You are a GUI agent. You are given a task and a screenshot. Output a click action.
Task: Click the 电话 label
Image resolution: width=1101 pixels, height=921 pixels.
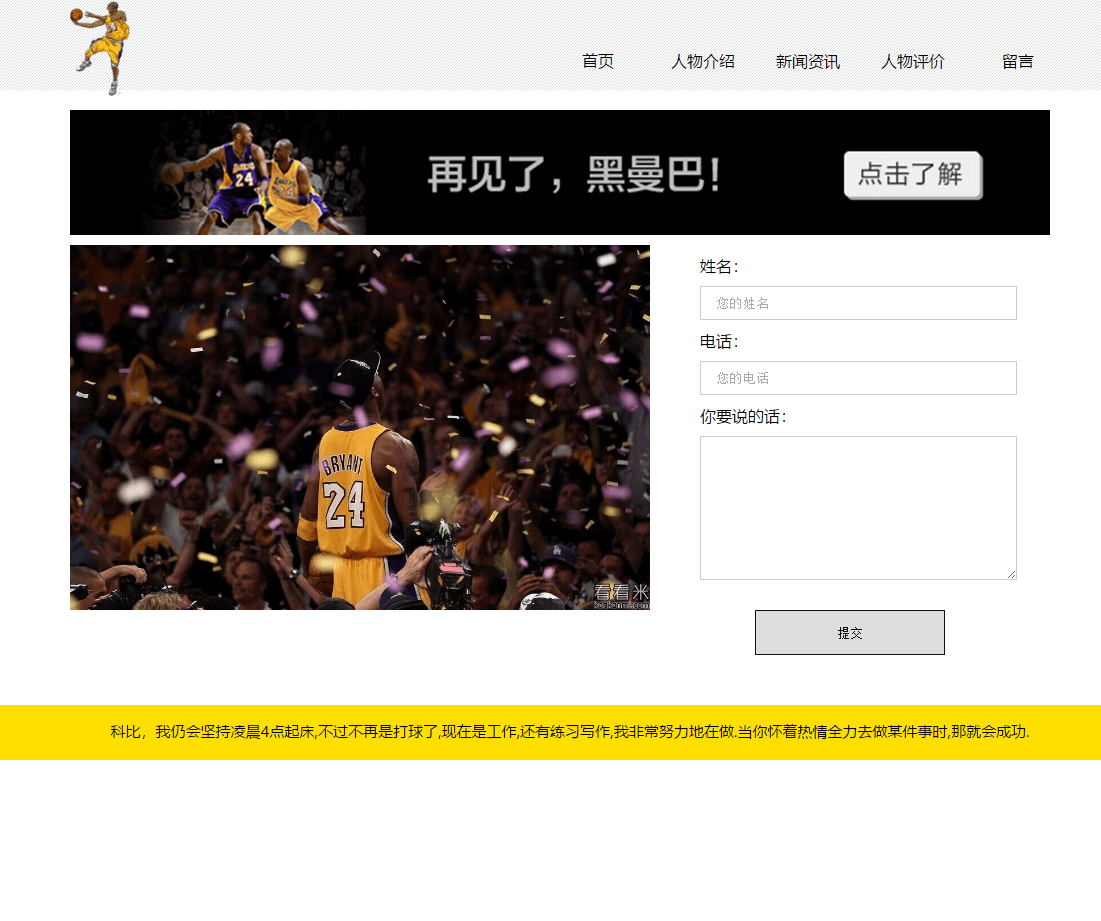pos(719,342)
